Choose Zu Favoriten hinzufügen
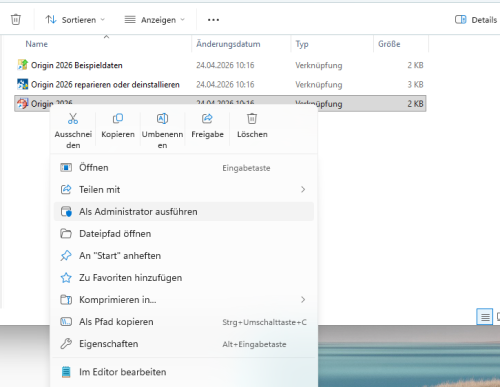 184,278
